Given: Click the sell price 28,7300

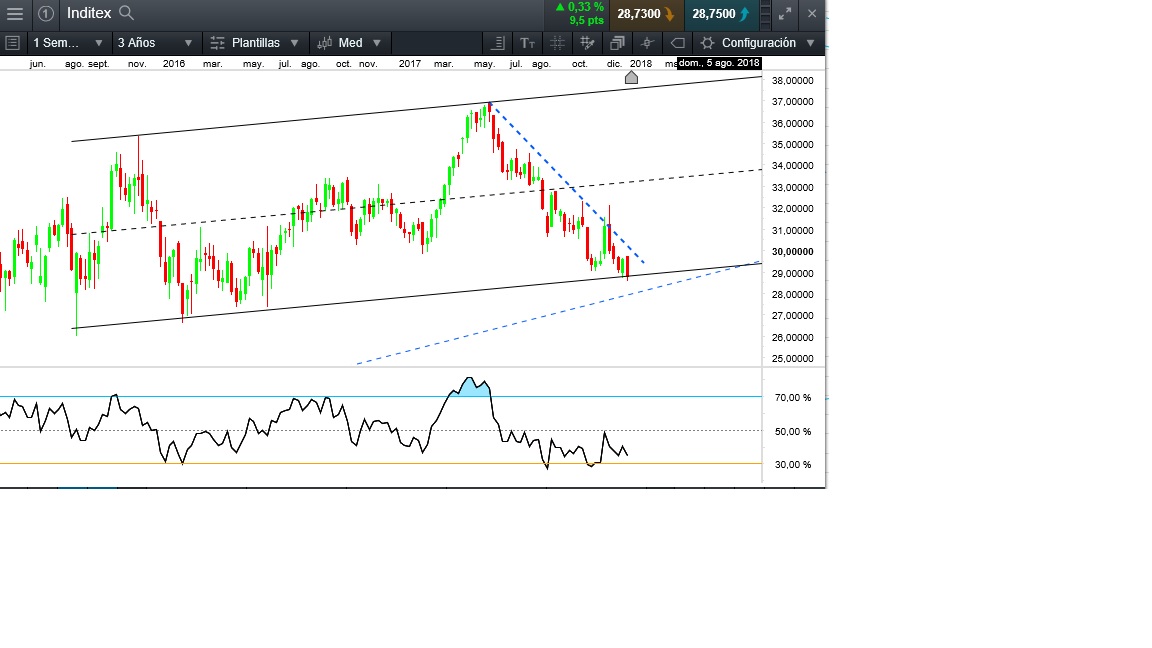Looking at the screenshot, I should pyautogui.click(x=646, y=14).
